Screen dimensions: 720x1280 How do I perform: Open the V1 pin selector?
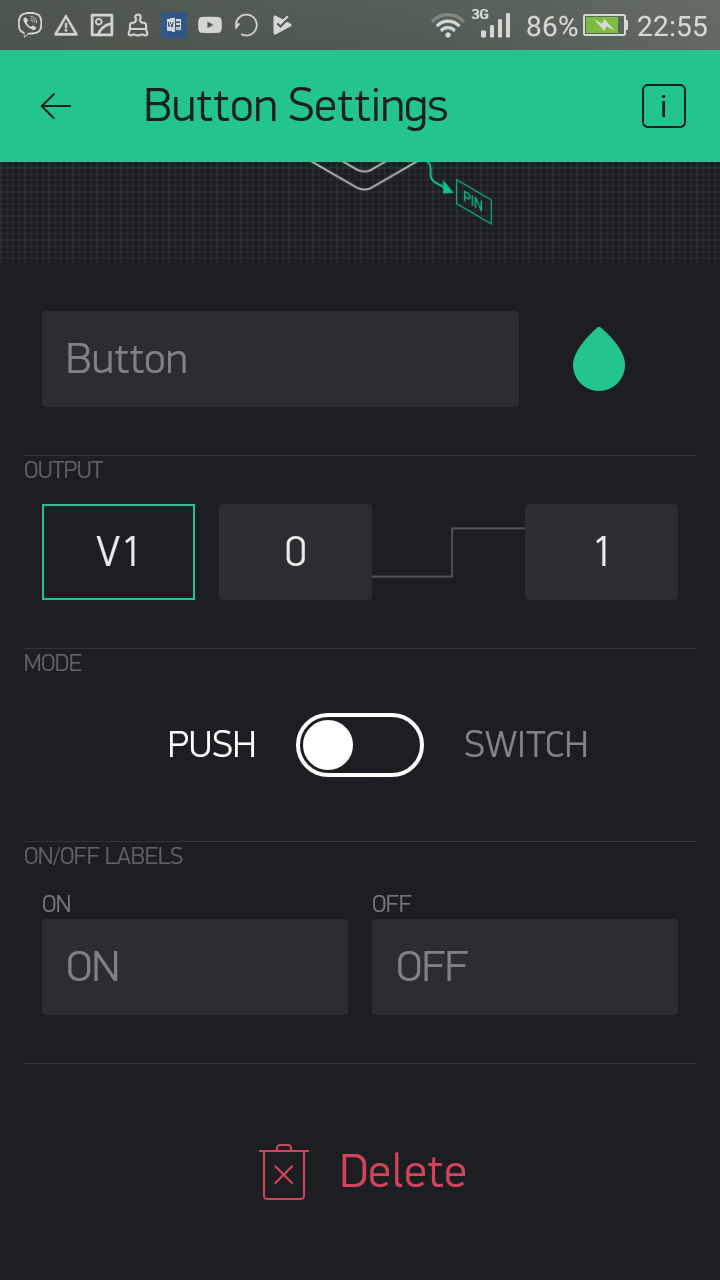(x=118, y=552)
